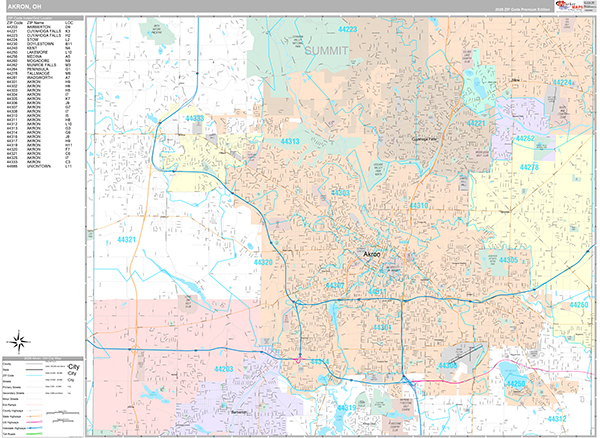Viewport: 600px width, 438px height.
Task: Select the DOYLESTOWN row in the ZIP index
Action: (39, 44)
